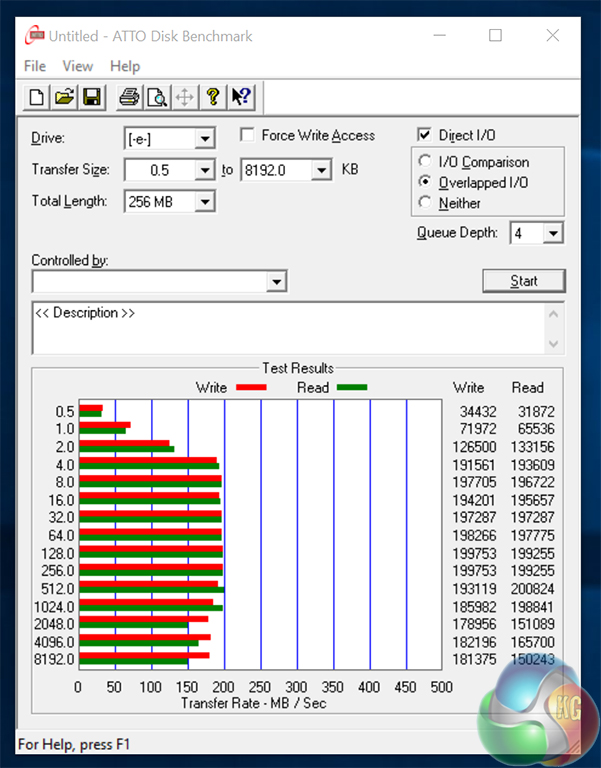Open a saved benchmark file icon
This screenshot has width=601, height=768.
point(64,97)
